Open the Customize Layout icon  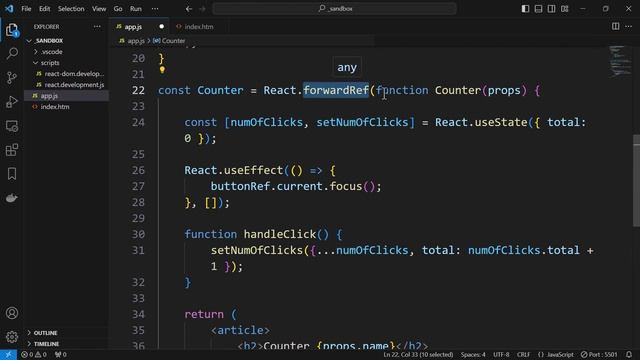(x=564, y=9)
